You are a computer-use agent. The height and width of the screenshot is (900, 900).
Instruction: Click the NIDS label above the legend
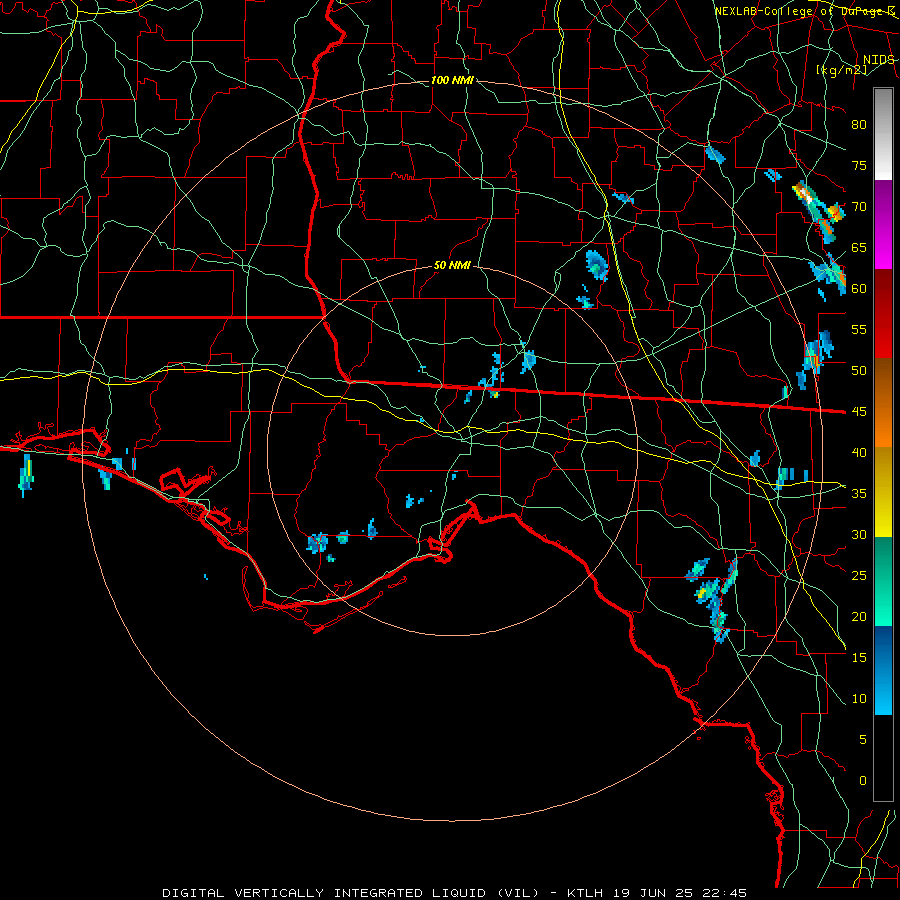(x=878, y=60)
